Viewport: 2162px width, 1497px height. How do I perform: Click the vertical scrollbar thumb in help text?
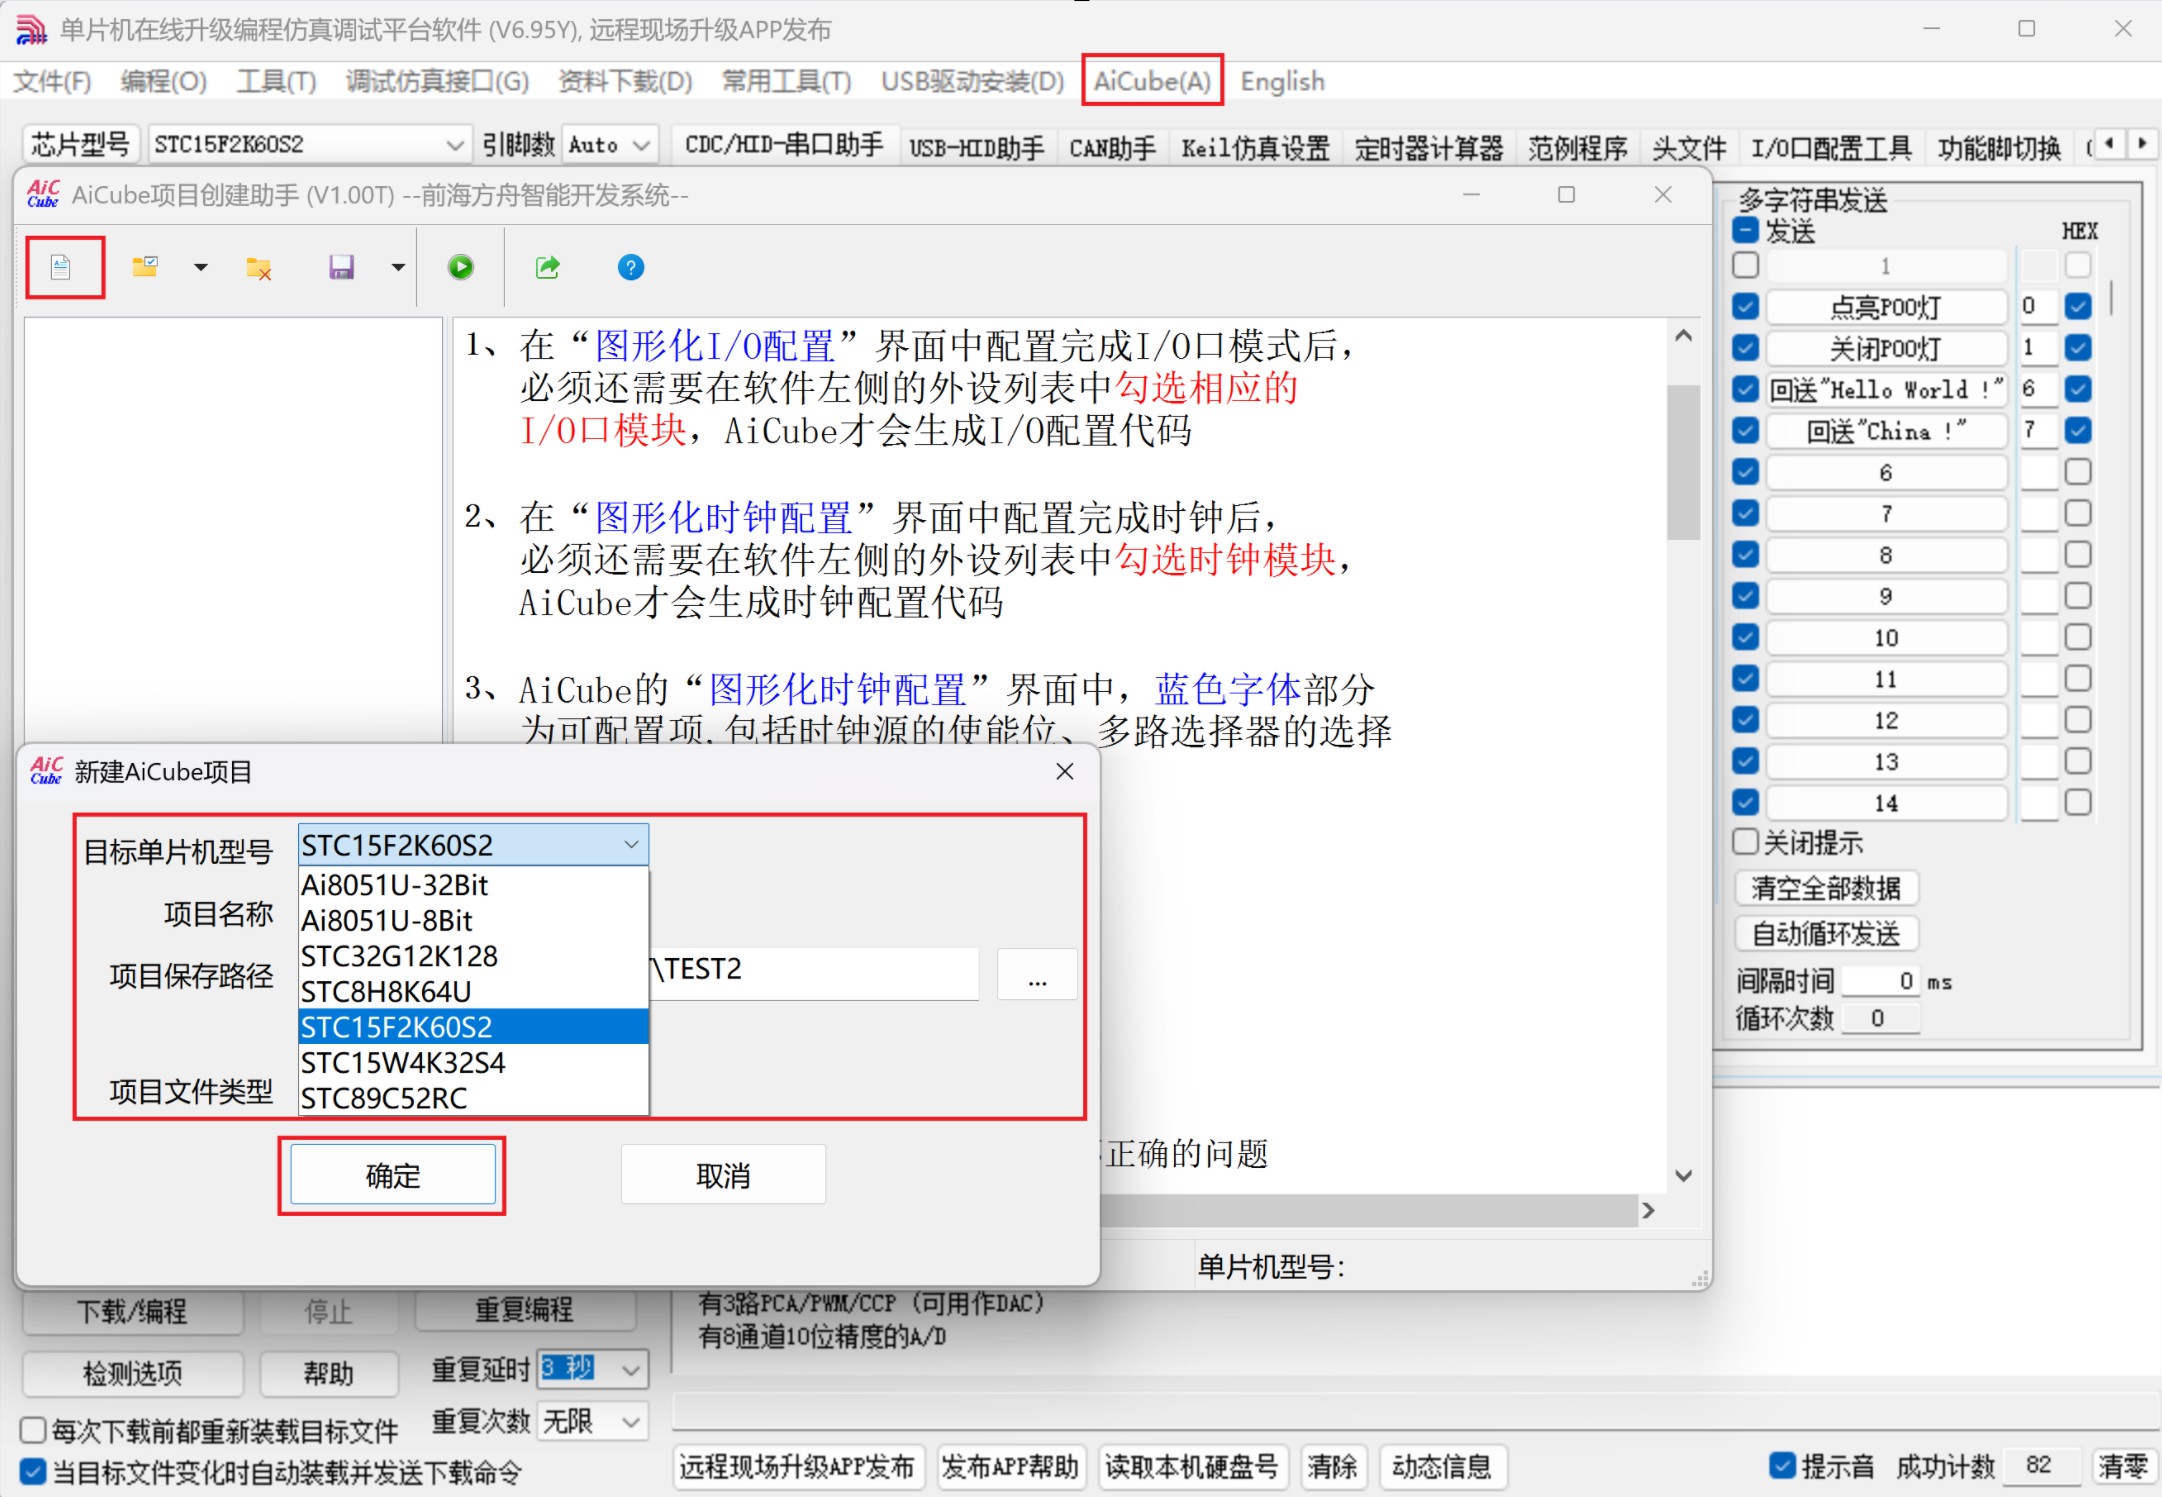pos(1684,462)
